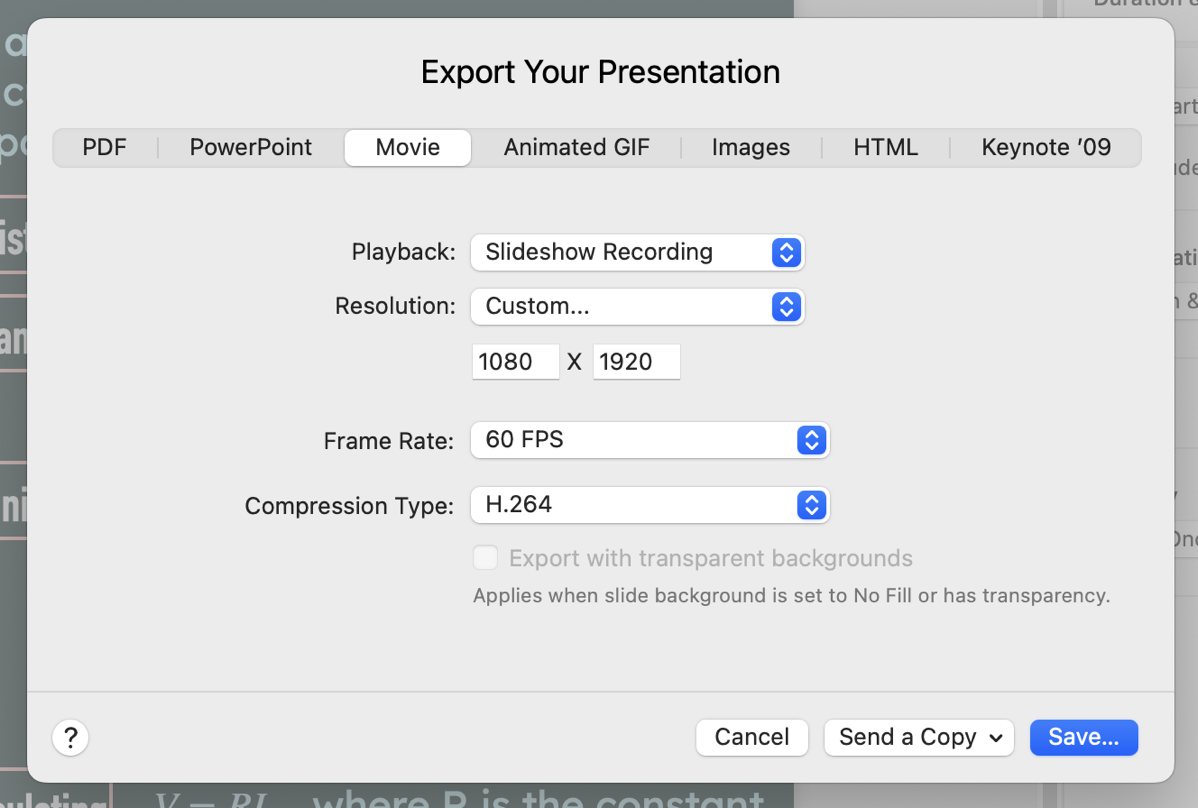Switch to the PDF export tab
Screen dimensions: 1198x808
(105, 148)
